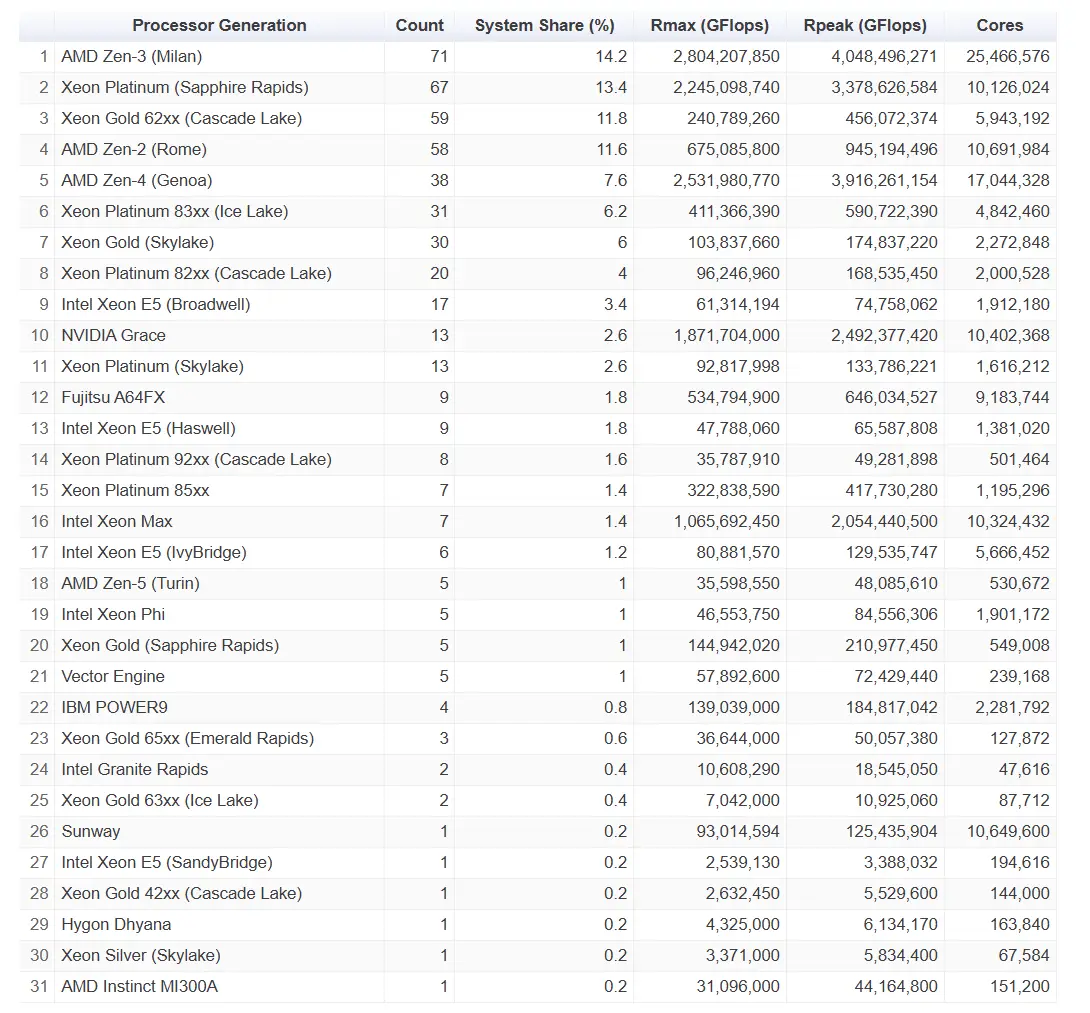
Task: Click the Intel Xeon E5 (IvyBridge) cell
Action: [x=154, y=552]
